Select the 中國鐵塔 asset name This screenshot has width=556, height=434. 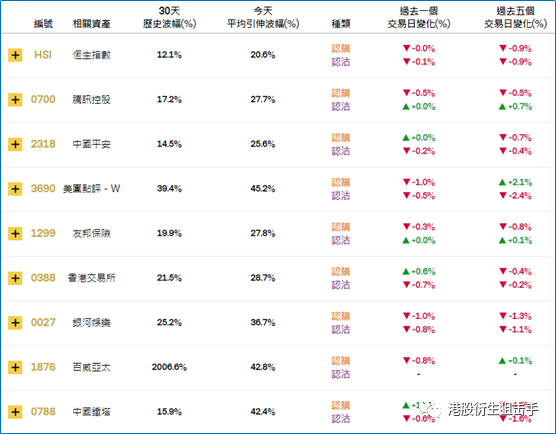(91, 412)
